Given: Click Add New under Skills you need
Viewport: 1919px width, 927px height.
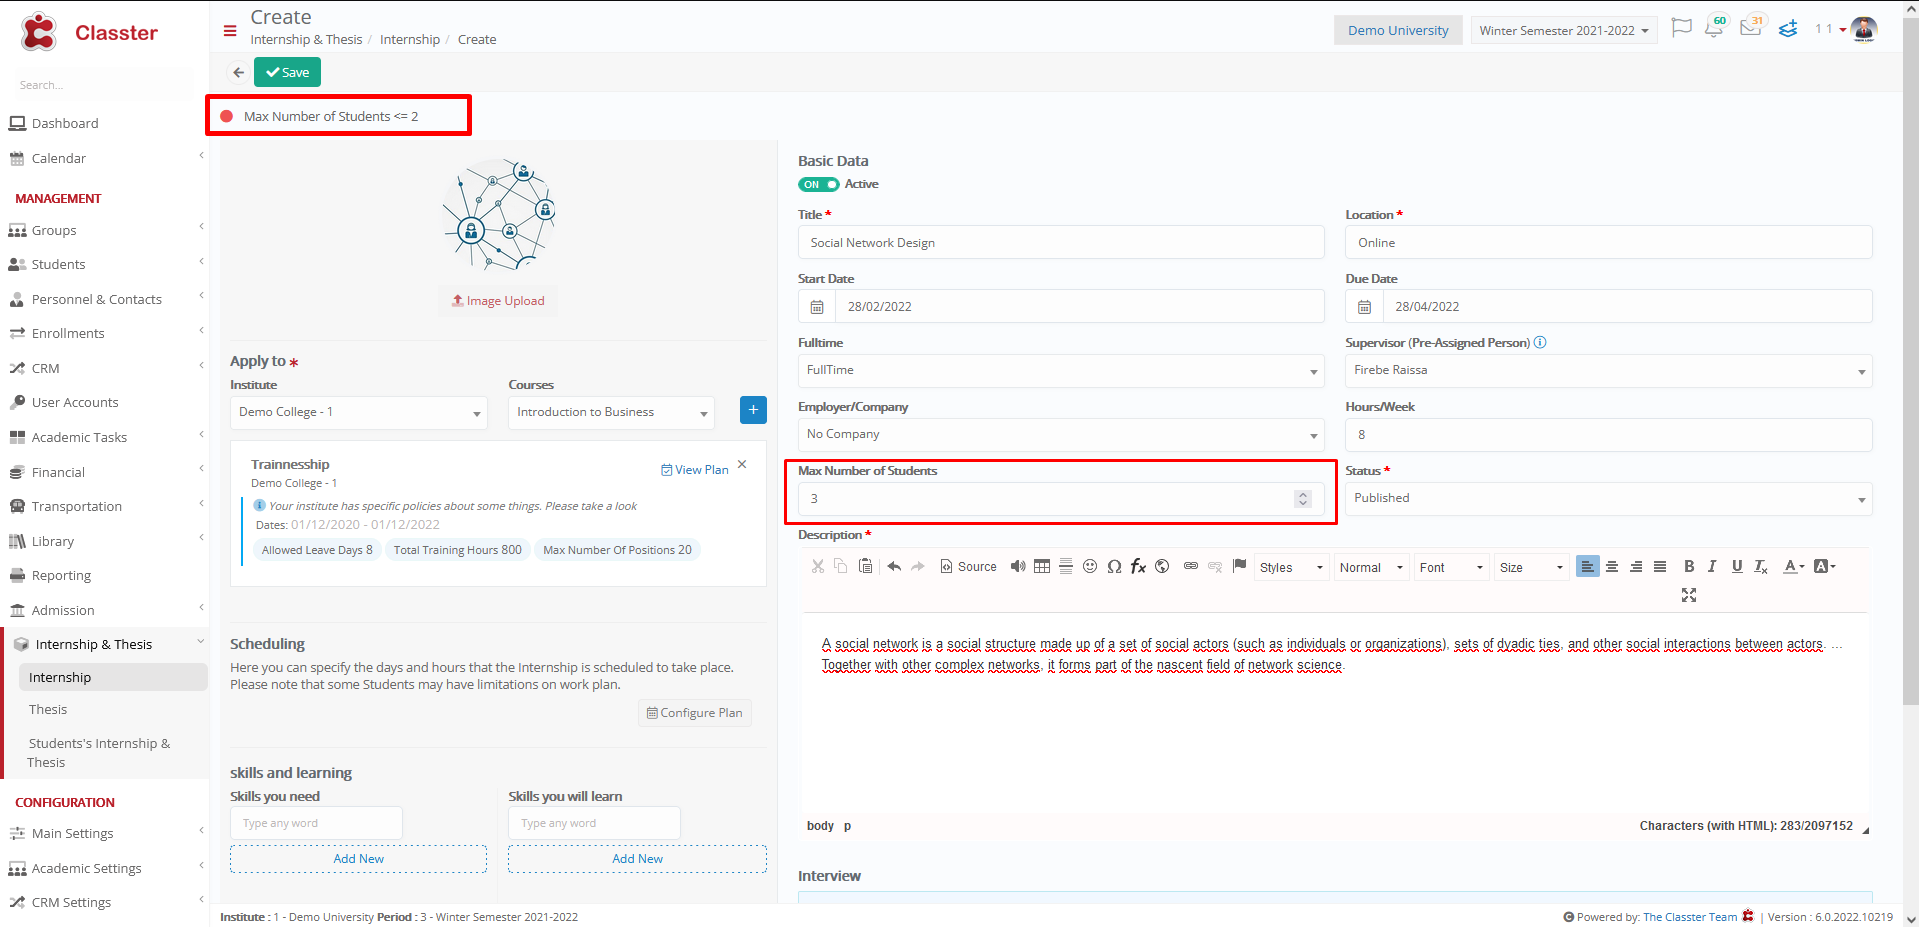Looking at the screenshot, I should 358,859.
